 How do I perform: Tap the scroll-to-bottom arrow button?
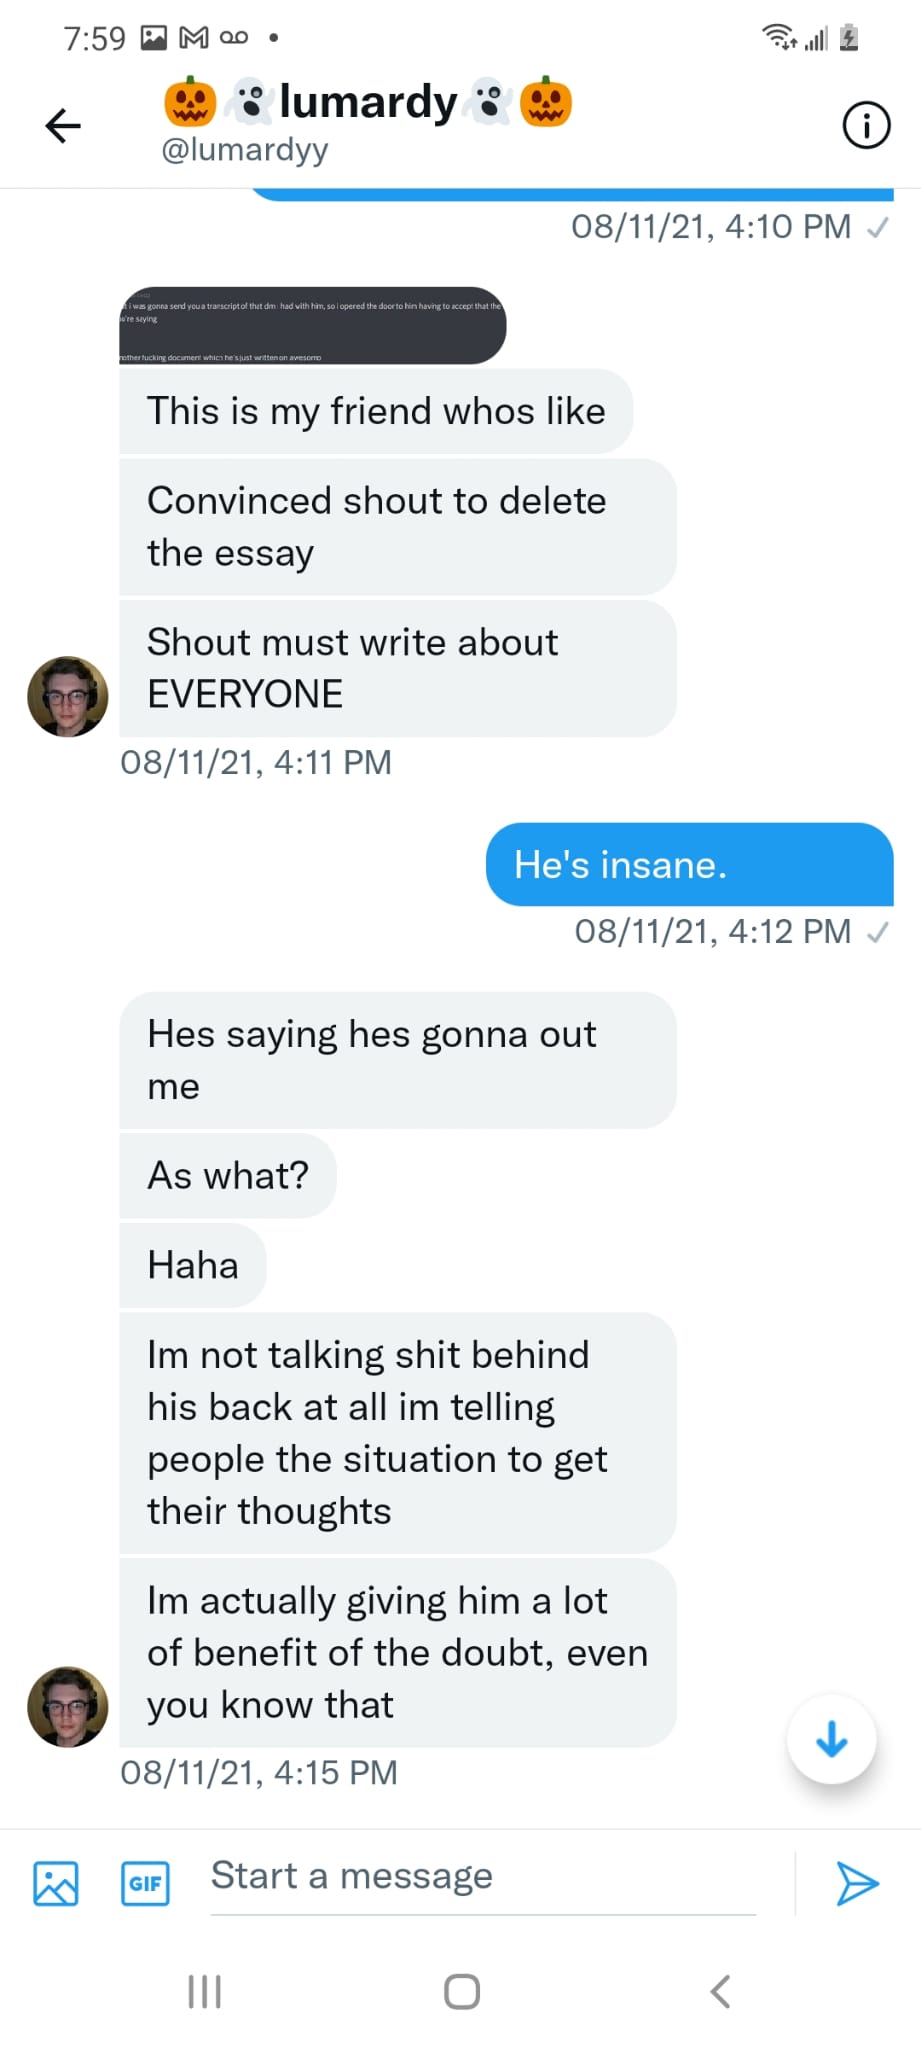click(831, 1741)
